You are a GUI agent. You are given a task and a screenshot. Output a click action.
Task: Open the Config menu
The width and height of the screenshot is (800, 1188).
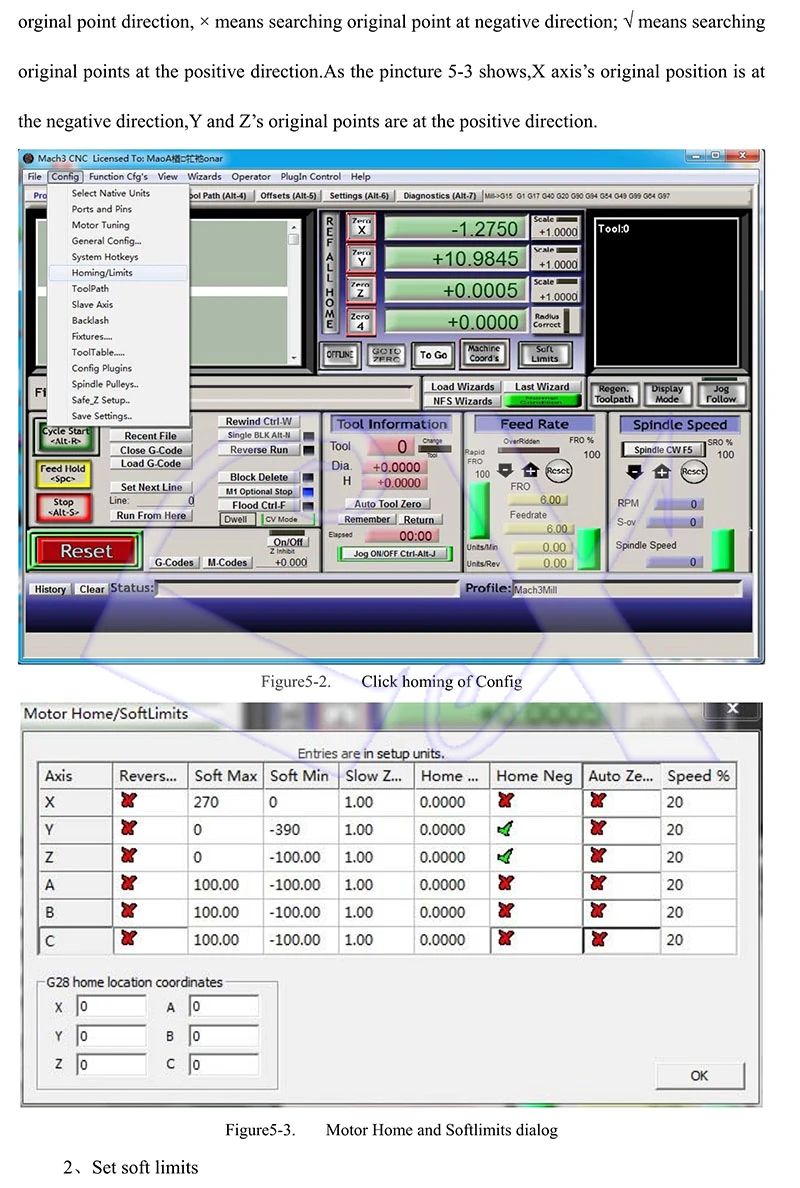point(65,177)
